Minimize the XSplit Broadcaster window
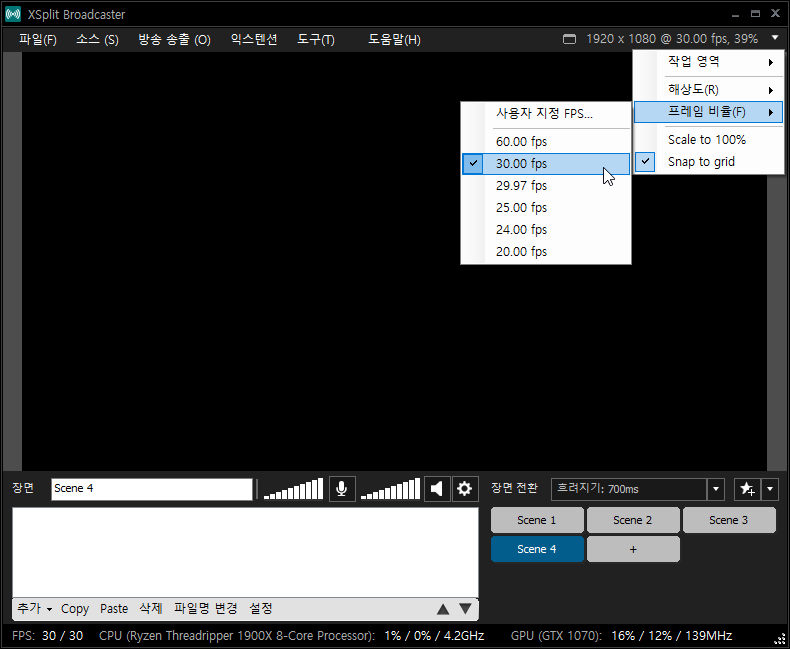This screenshot has width=790, height=649. point(736,14)
